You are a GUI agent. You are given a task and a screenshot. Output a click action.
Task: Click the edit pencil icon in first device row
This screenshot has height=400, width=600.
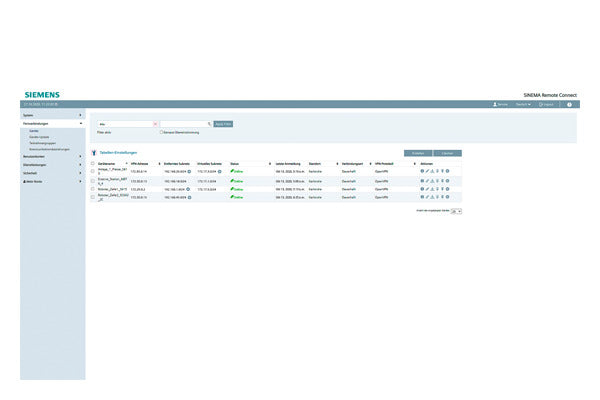(428, 171)
